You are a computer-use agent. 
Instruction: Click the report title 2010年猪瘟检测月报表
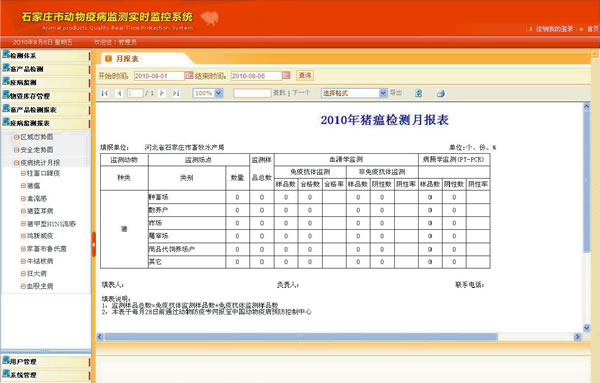tap(384, 120)
